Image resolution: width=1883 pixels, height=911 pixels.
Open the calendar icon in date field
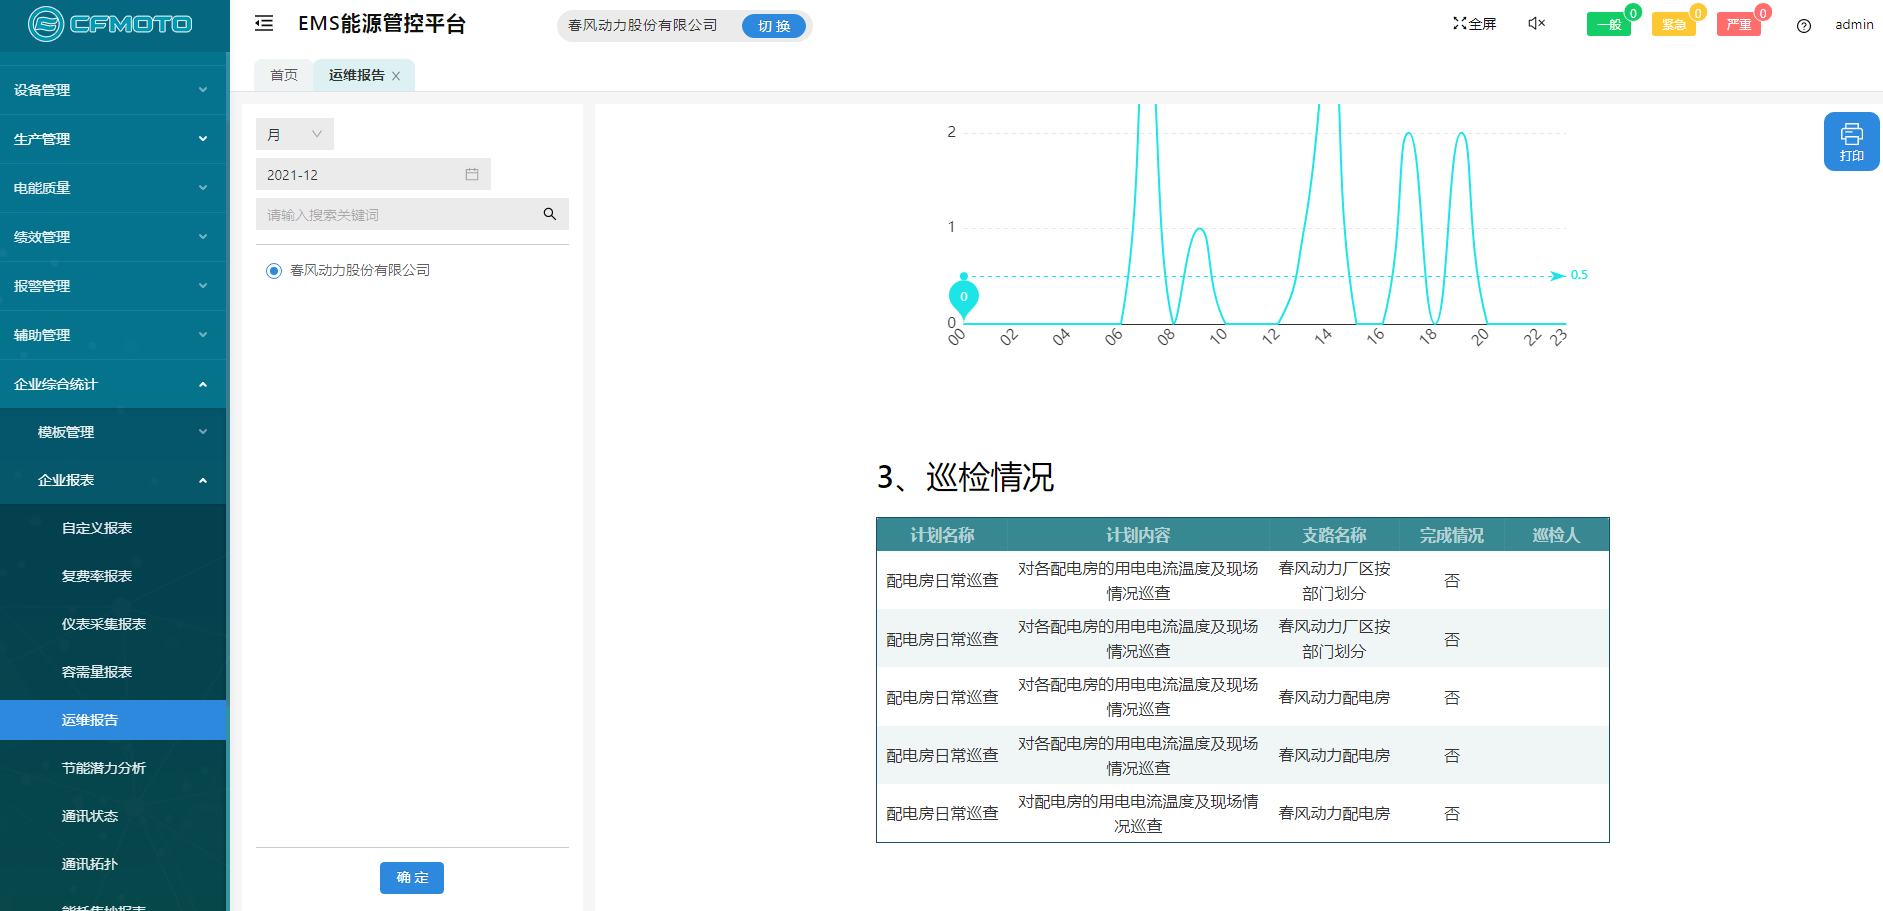[x=472, y=175]
